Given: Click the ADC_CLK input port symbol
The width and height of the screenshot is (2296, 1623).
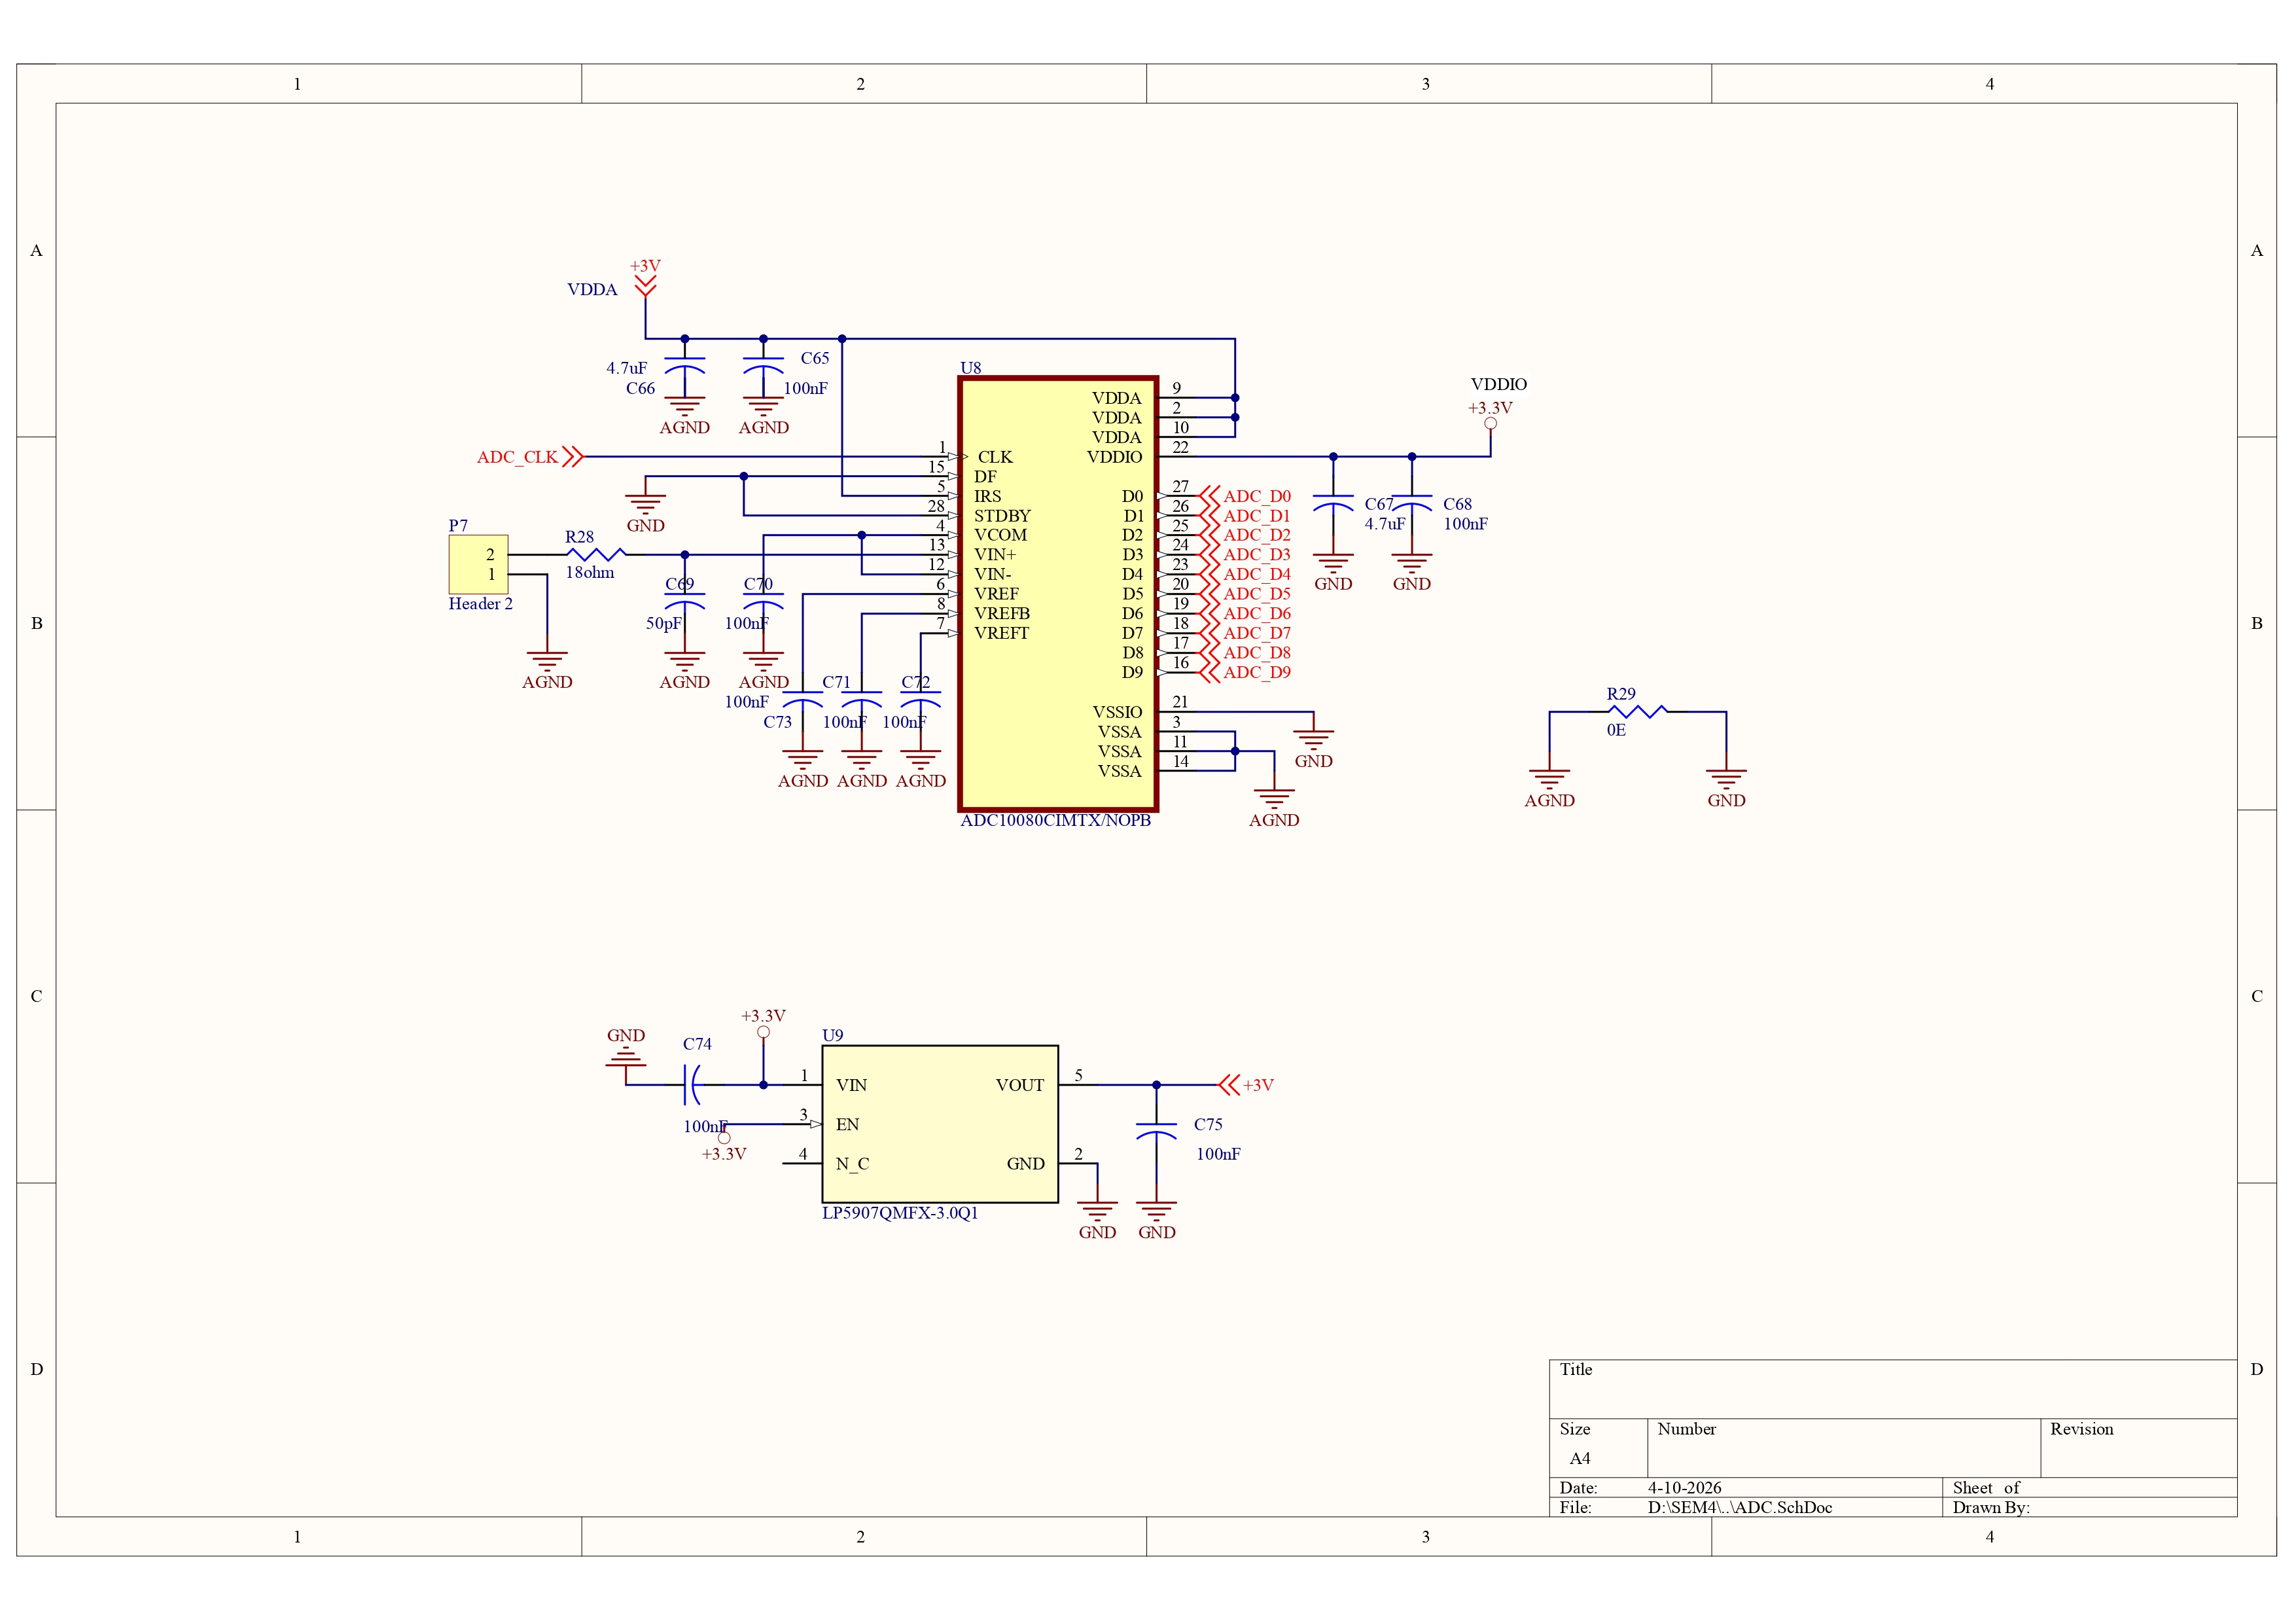Looking at the screenshot, I should [572, 457].
